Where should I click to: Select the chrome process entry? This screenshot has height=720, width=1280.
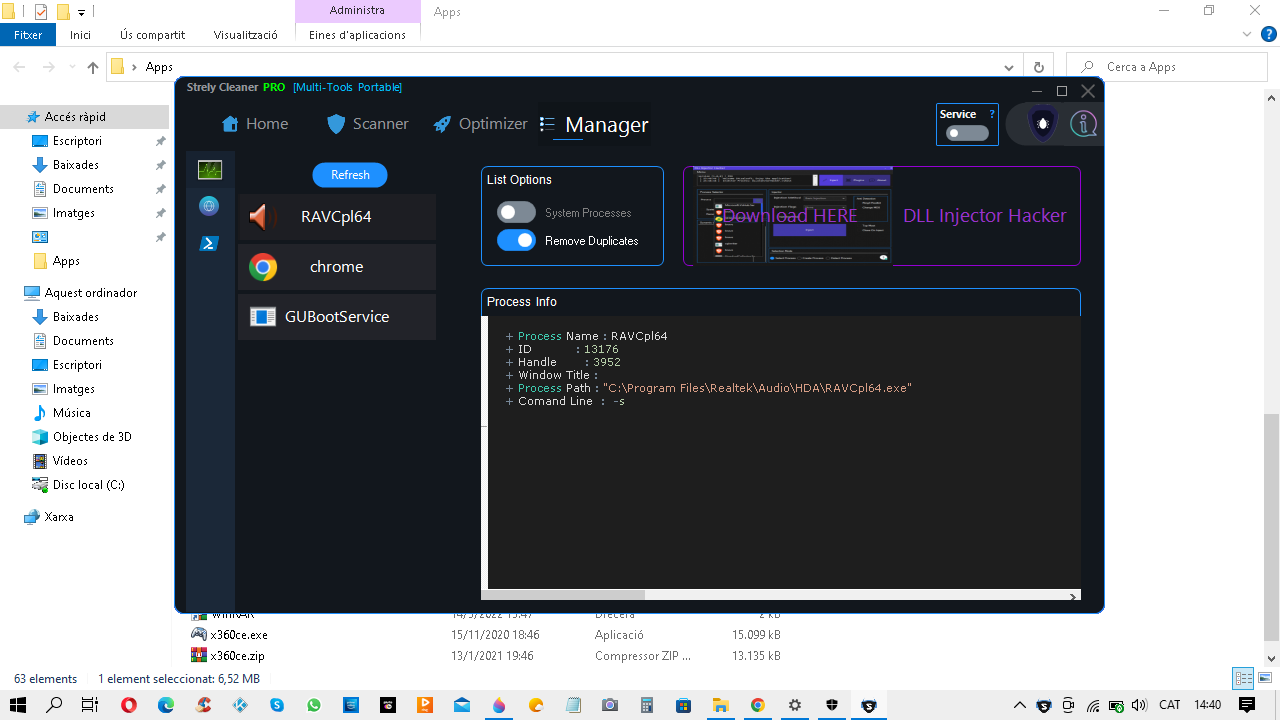(x=337, y=267)
